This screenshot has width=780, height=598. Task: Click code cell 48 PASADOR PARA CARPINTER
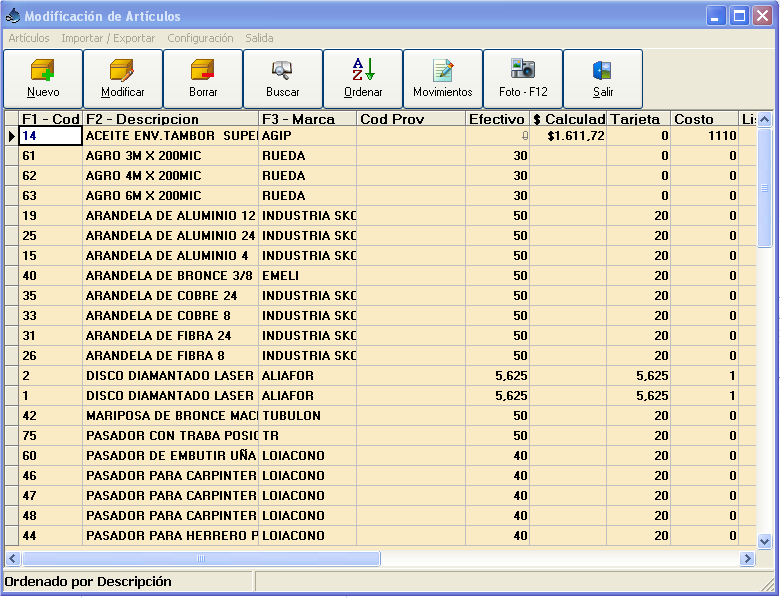50,515
